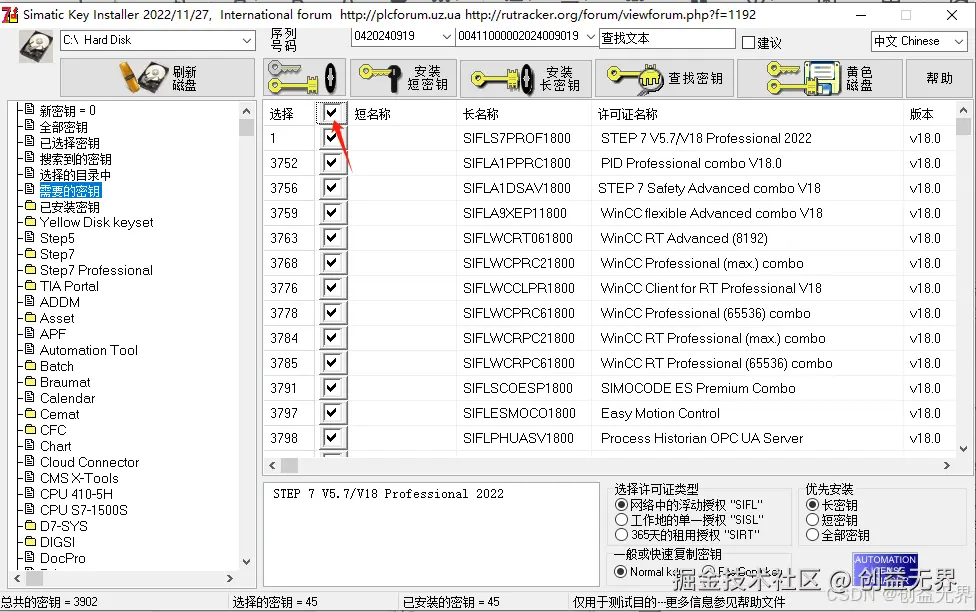Viewport: 976px width, 612px height.
Task: Select the Normal key radio option
Action: (620, 572)
